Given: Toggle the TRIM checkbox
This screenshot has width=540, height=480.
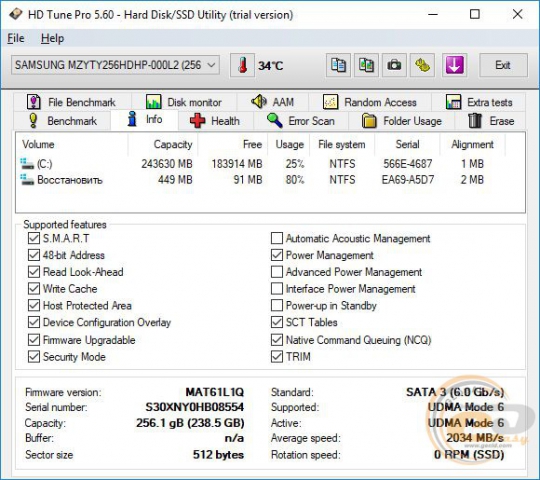Looking at the screenshot, I should pos(277,356).
